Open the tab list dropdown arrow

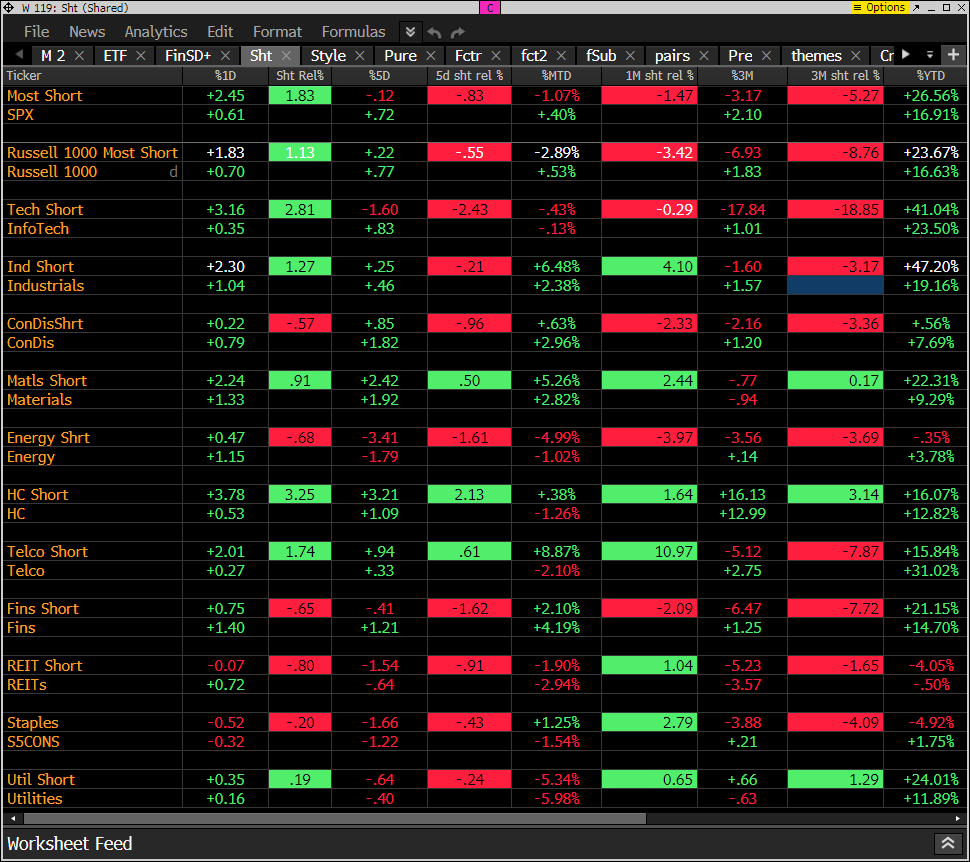[929, 55]
